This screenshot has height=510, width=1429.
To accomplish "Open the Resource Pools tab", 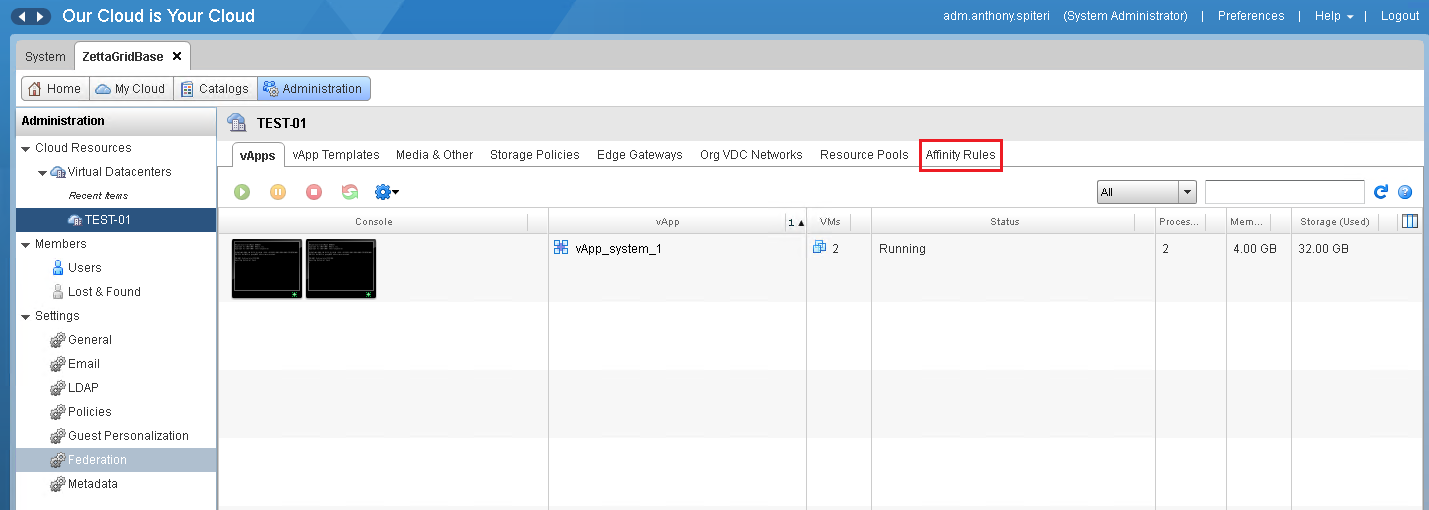I will [864, 155].
